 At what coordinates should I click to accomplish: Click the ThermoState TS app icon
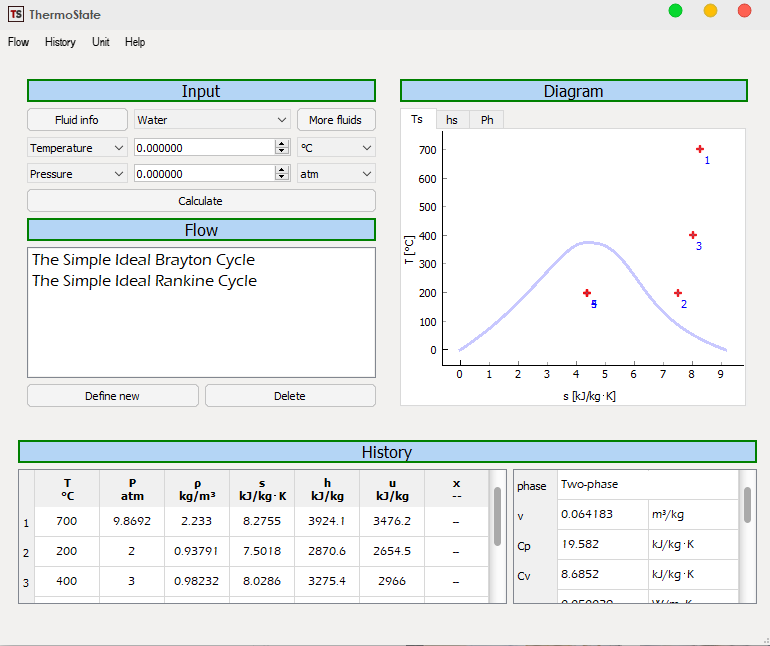[16, 14]
